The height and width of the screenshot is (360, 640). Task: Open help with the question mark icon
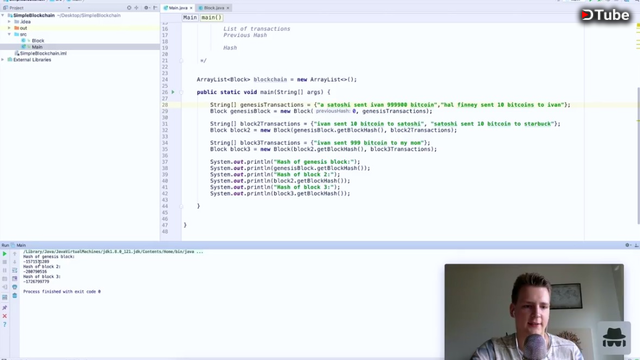pyautogui.click(x=5, y=324)
